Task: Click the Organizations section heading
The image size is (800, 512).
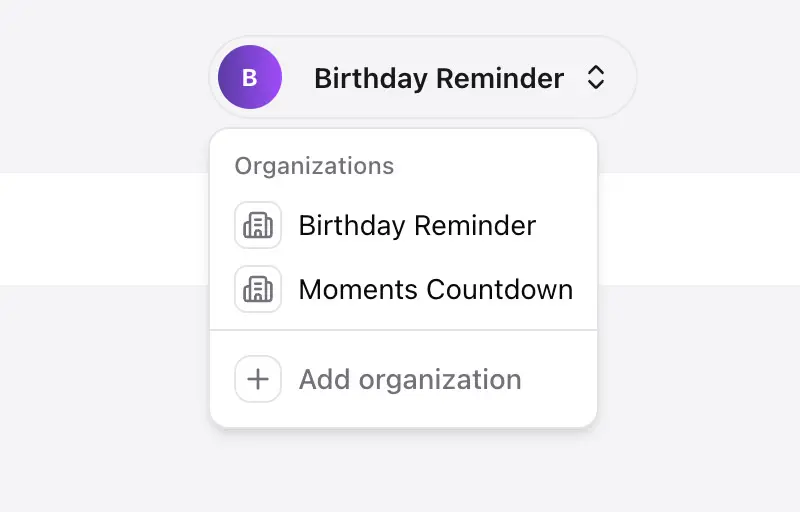Action: 314,166
